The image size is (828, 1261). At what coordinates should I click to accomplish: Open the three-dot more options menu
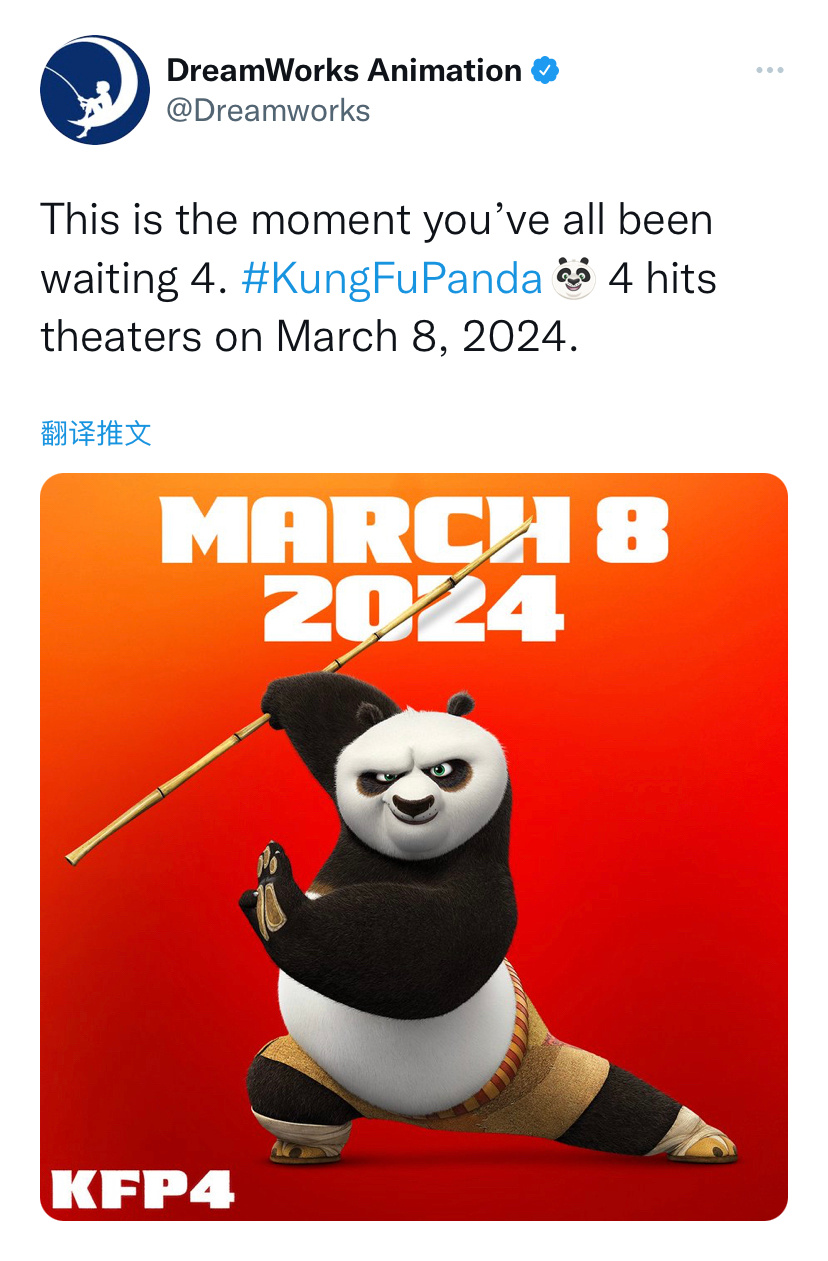pyautogui.click(x=769, y=71)
